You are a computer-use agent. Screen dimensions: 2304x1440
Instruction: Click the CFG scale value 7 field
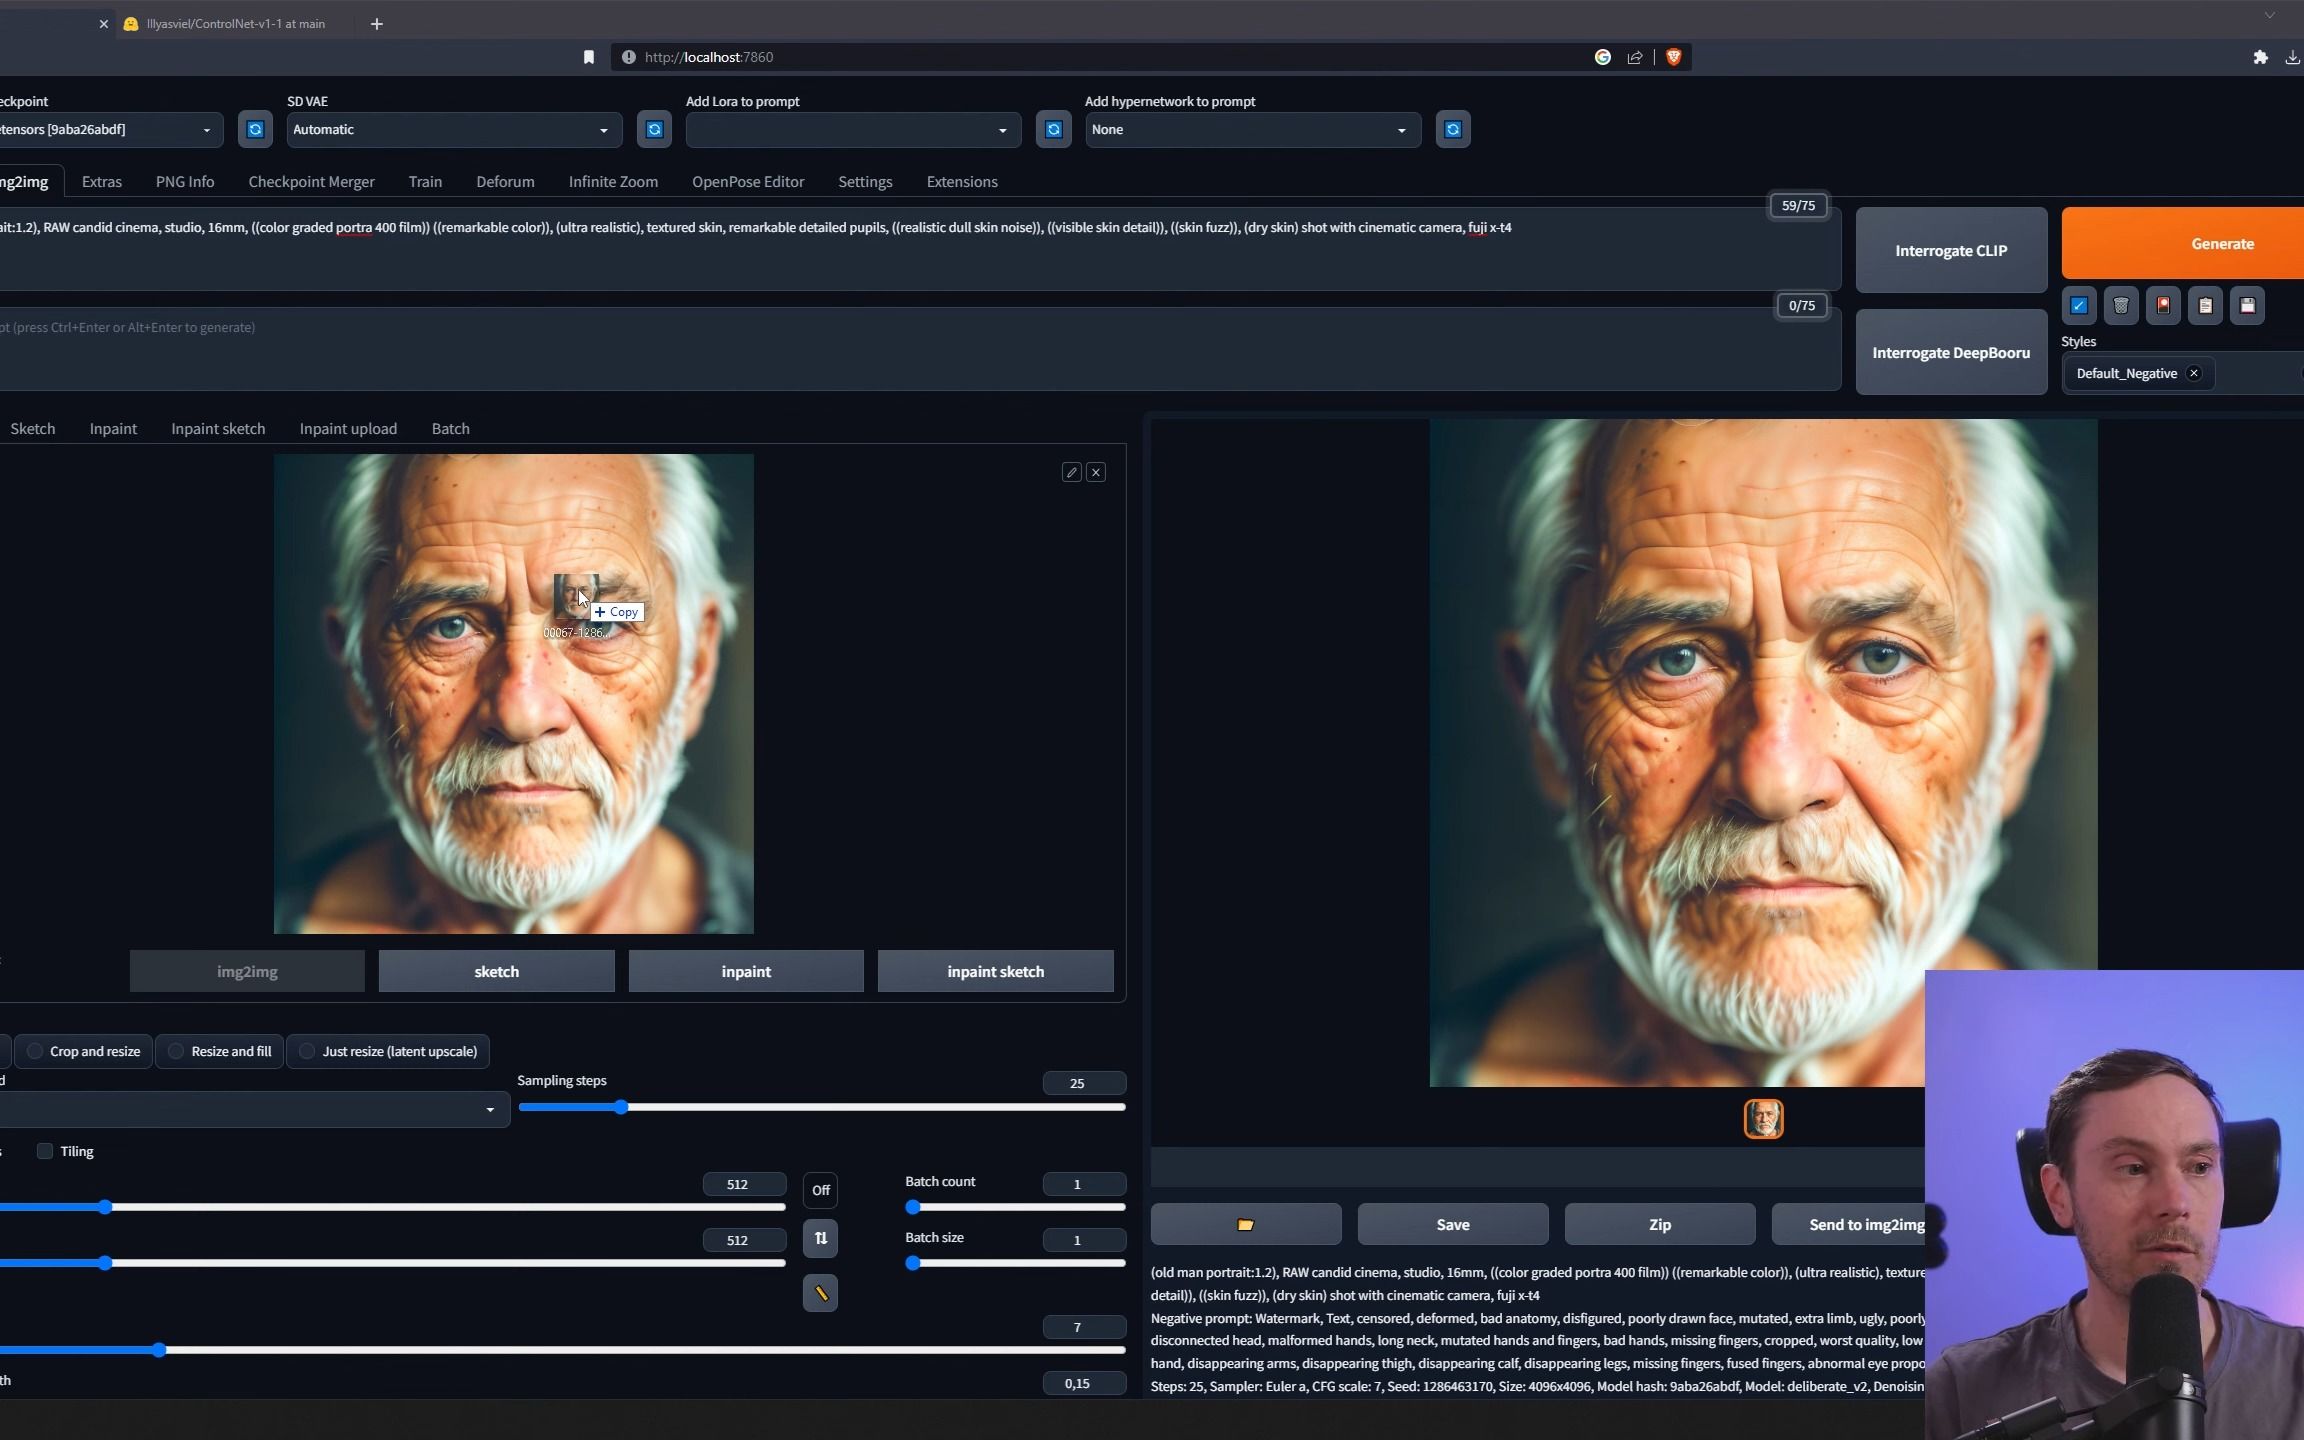pos(1084,1328)
